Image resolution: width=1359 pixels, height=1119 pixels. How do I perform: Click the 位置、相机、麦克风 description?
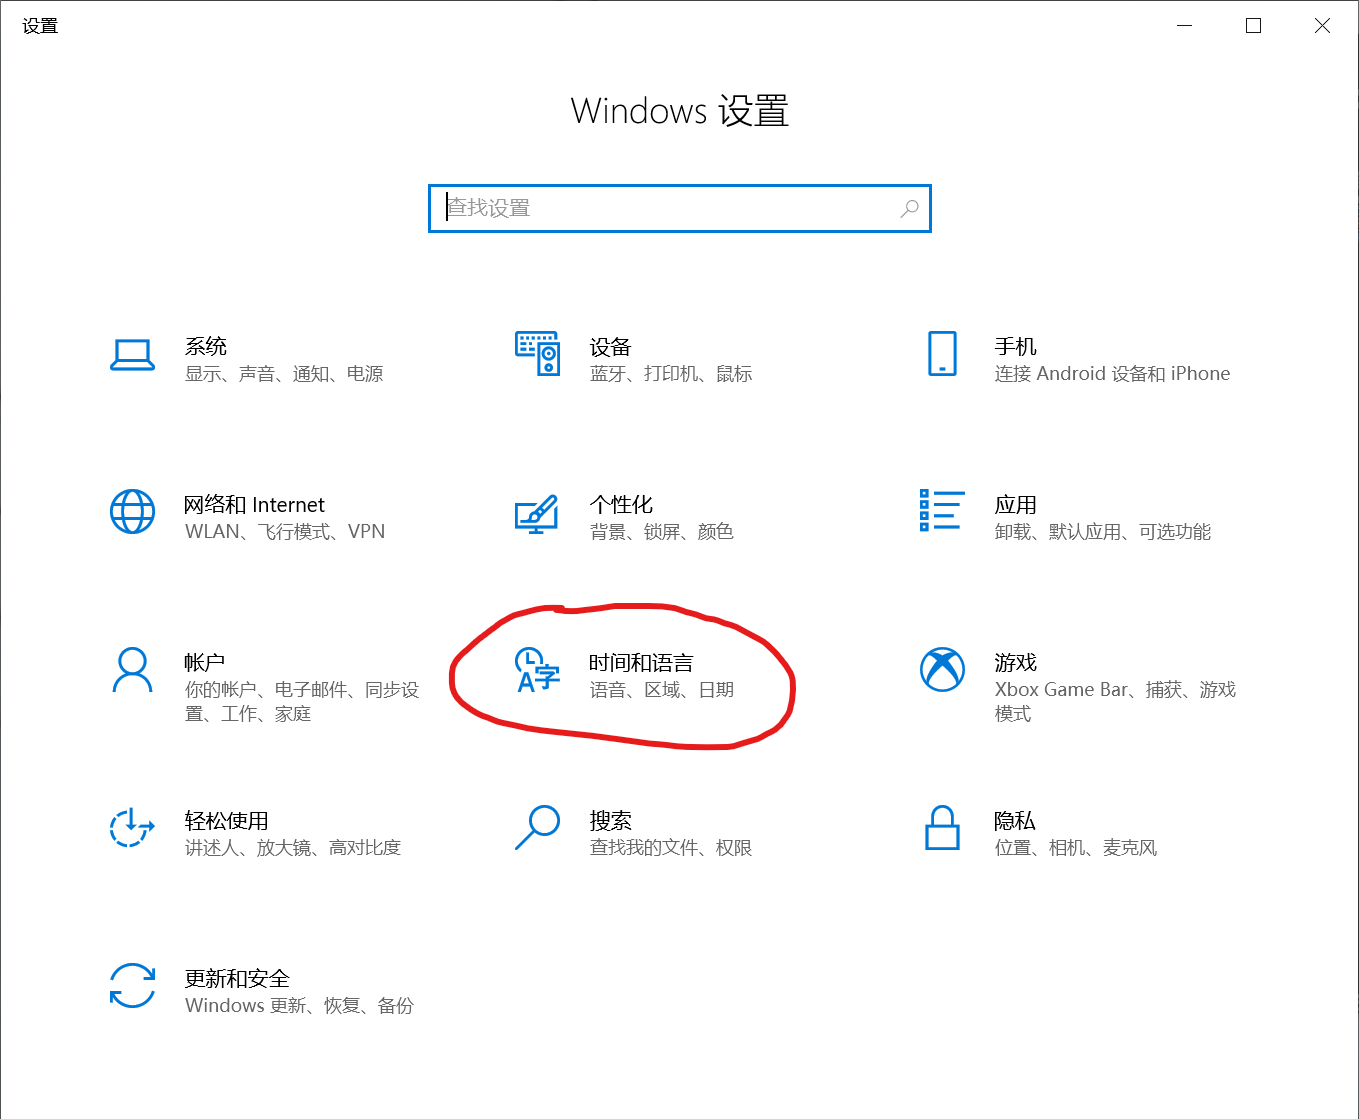pyautogui.click(x=1076, y=848)
